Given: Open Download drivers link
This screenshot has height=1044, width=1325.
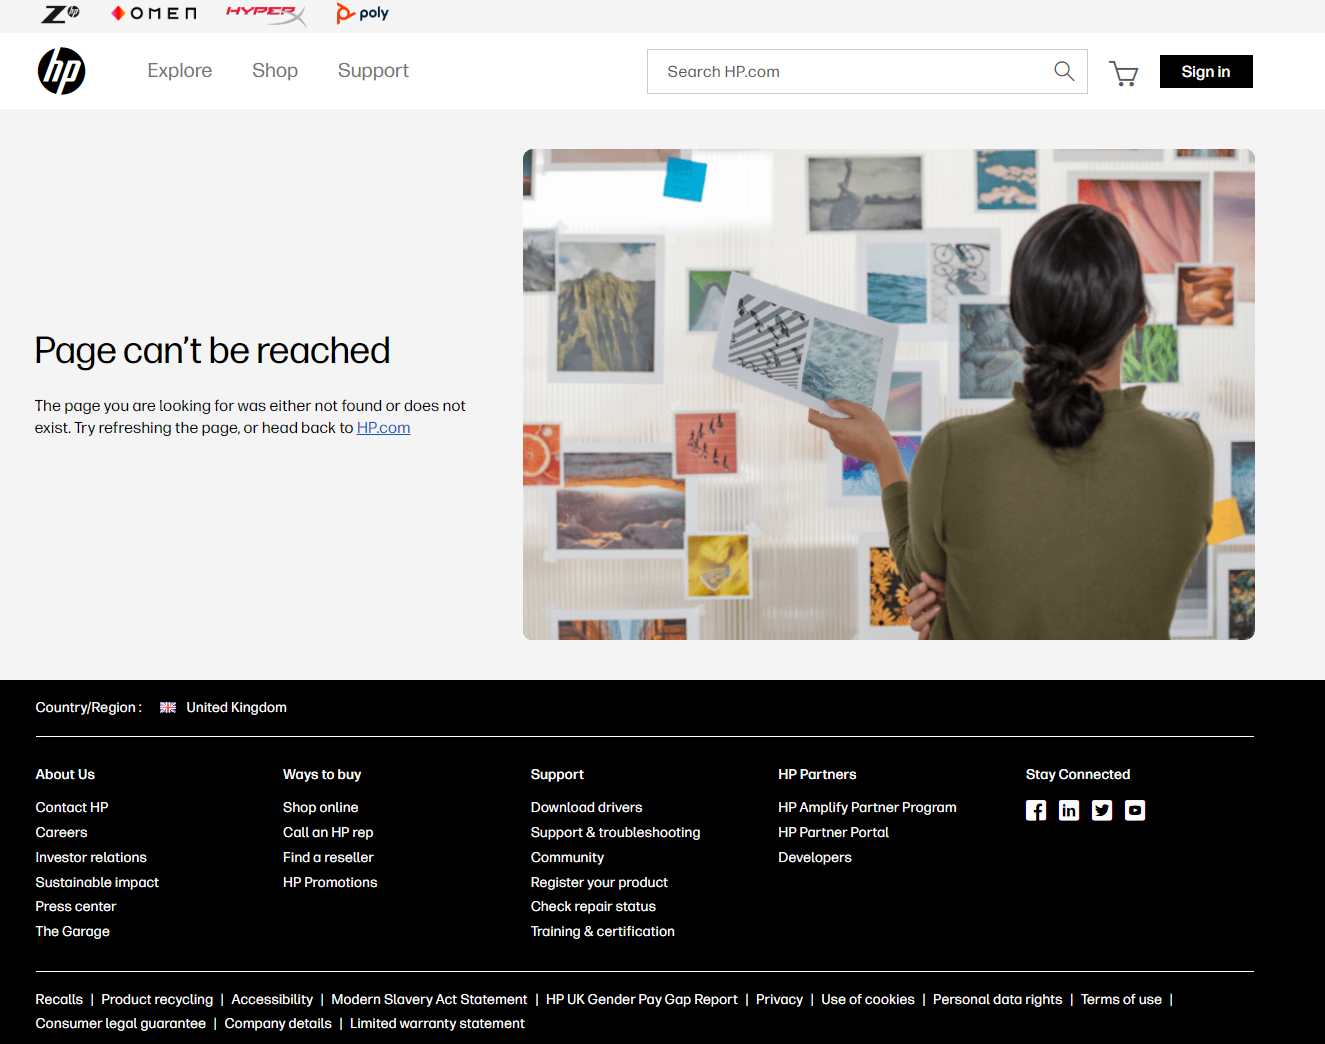Looking at the screenshot, I should pyautogui.click(x=587, y=807).
